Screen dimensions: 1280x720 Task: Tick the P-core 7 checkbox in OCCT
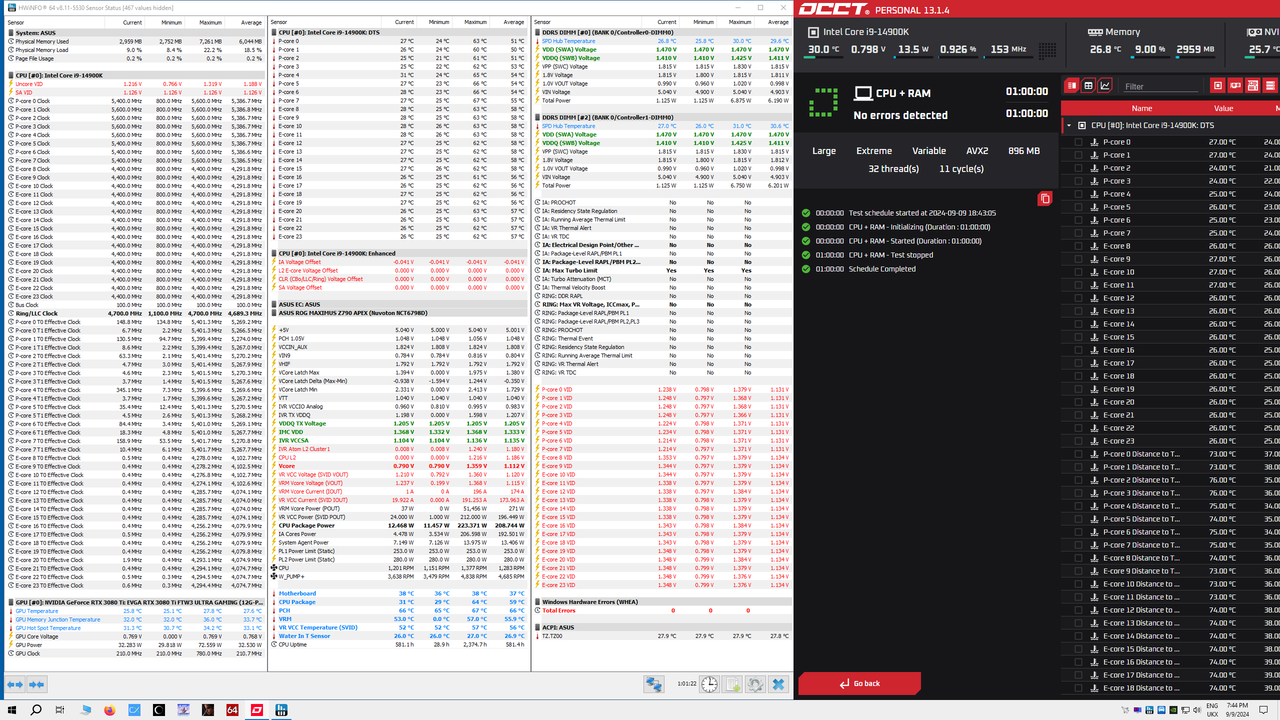coord(1078,233)
